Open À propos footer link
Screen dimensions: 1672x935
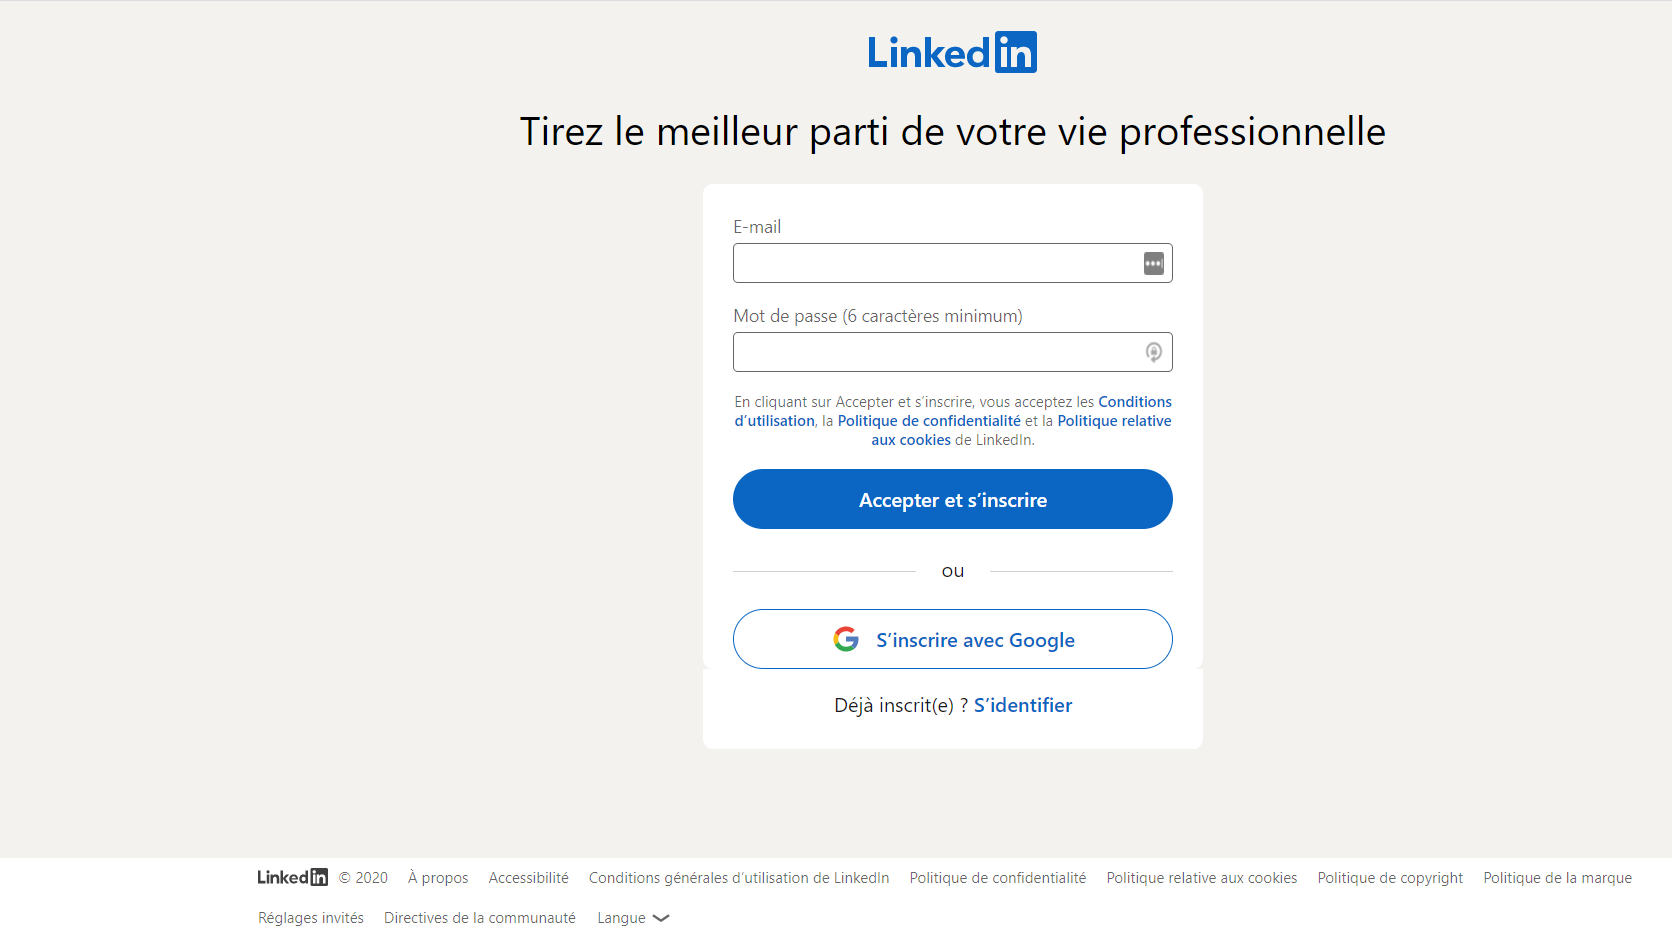click(x=438, y=878)
